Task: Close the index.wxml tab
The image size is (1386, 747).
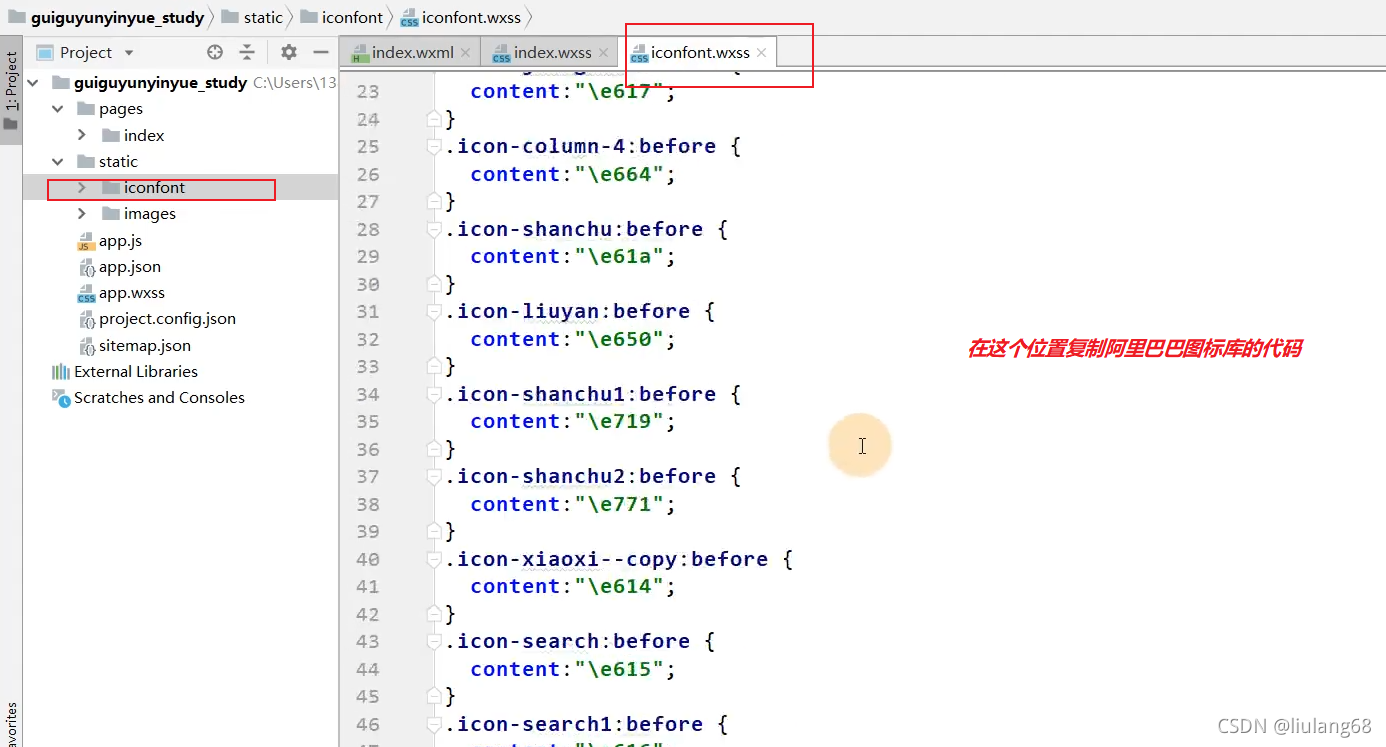Action: point(467,52)
